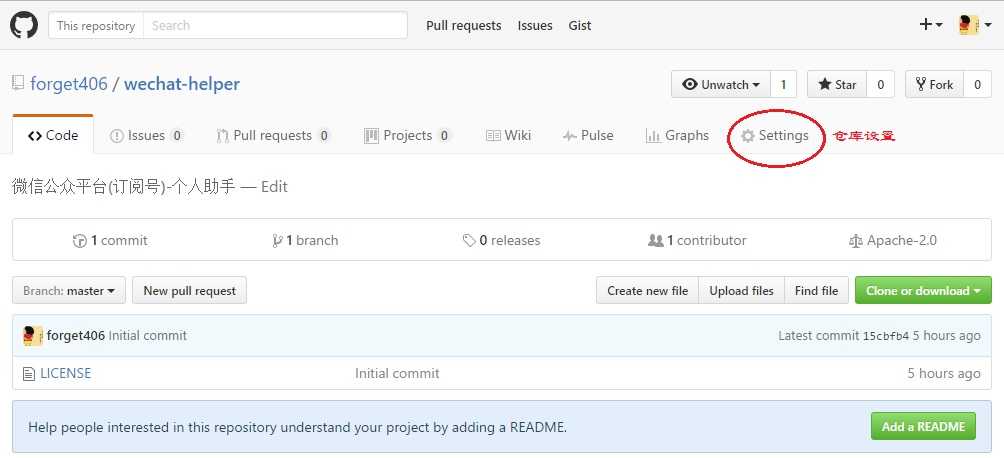Click the '5 hours ago' text in LICENSE row
The width and height of the screenshot is (1004, 458).
tap(944, 373)
